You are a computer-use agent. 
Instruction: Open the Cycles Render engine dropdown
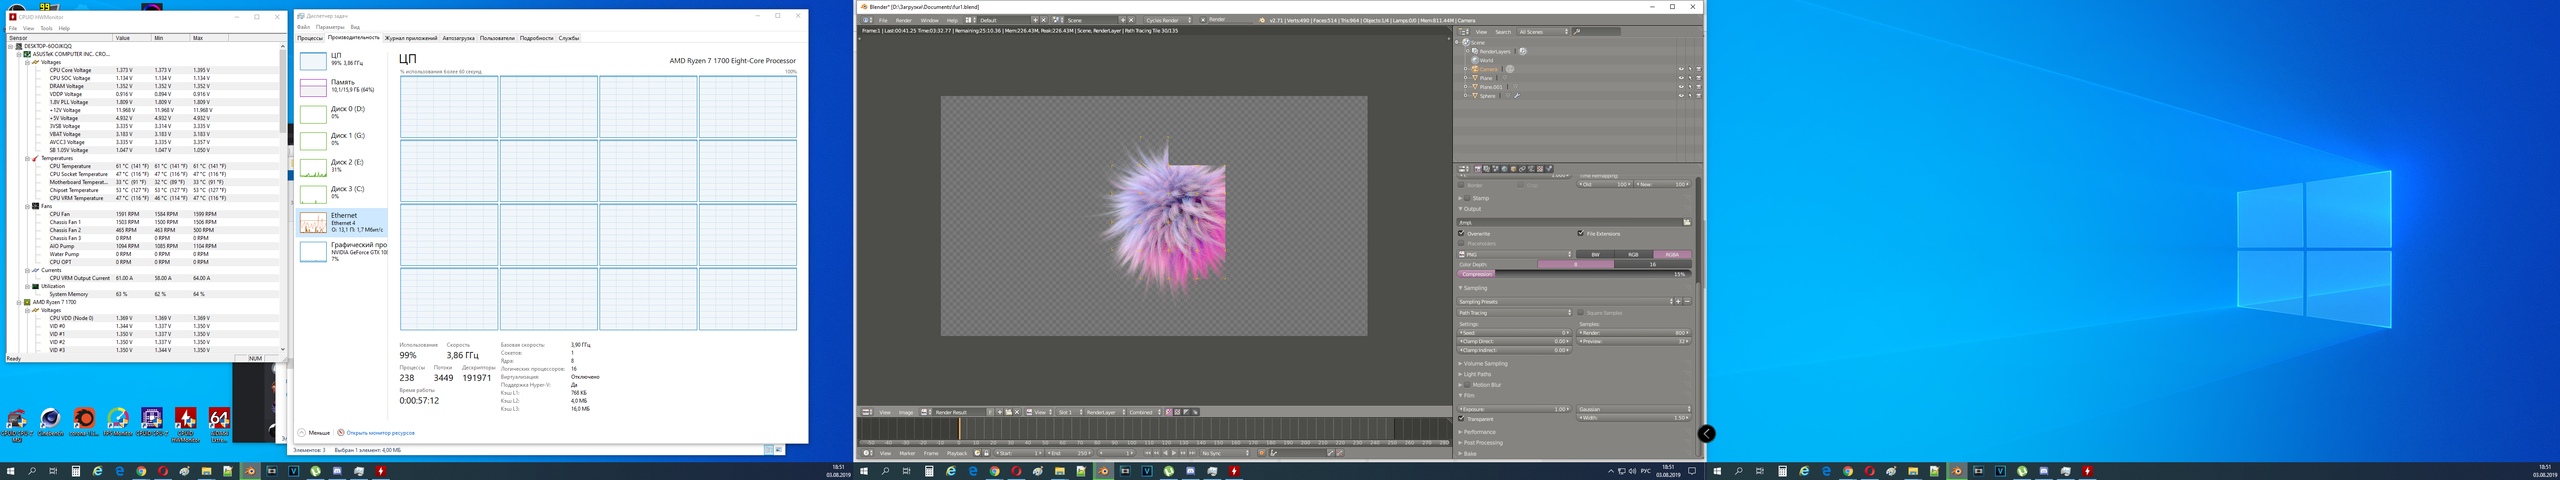pyautogui.click(x=1168, y=20)
